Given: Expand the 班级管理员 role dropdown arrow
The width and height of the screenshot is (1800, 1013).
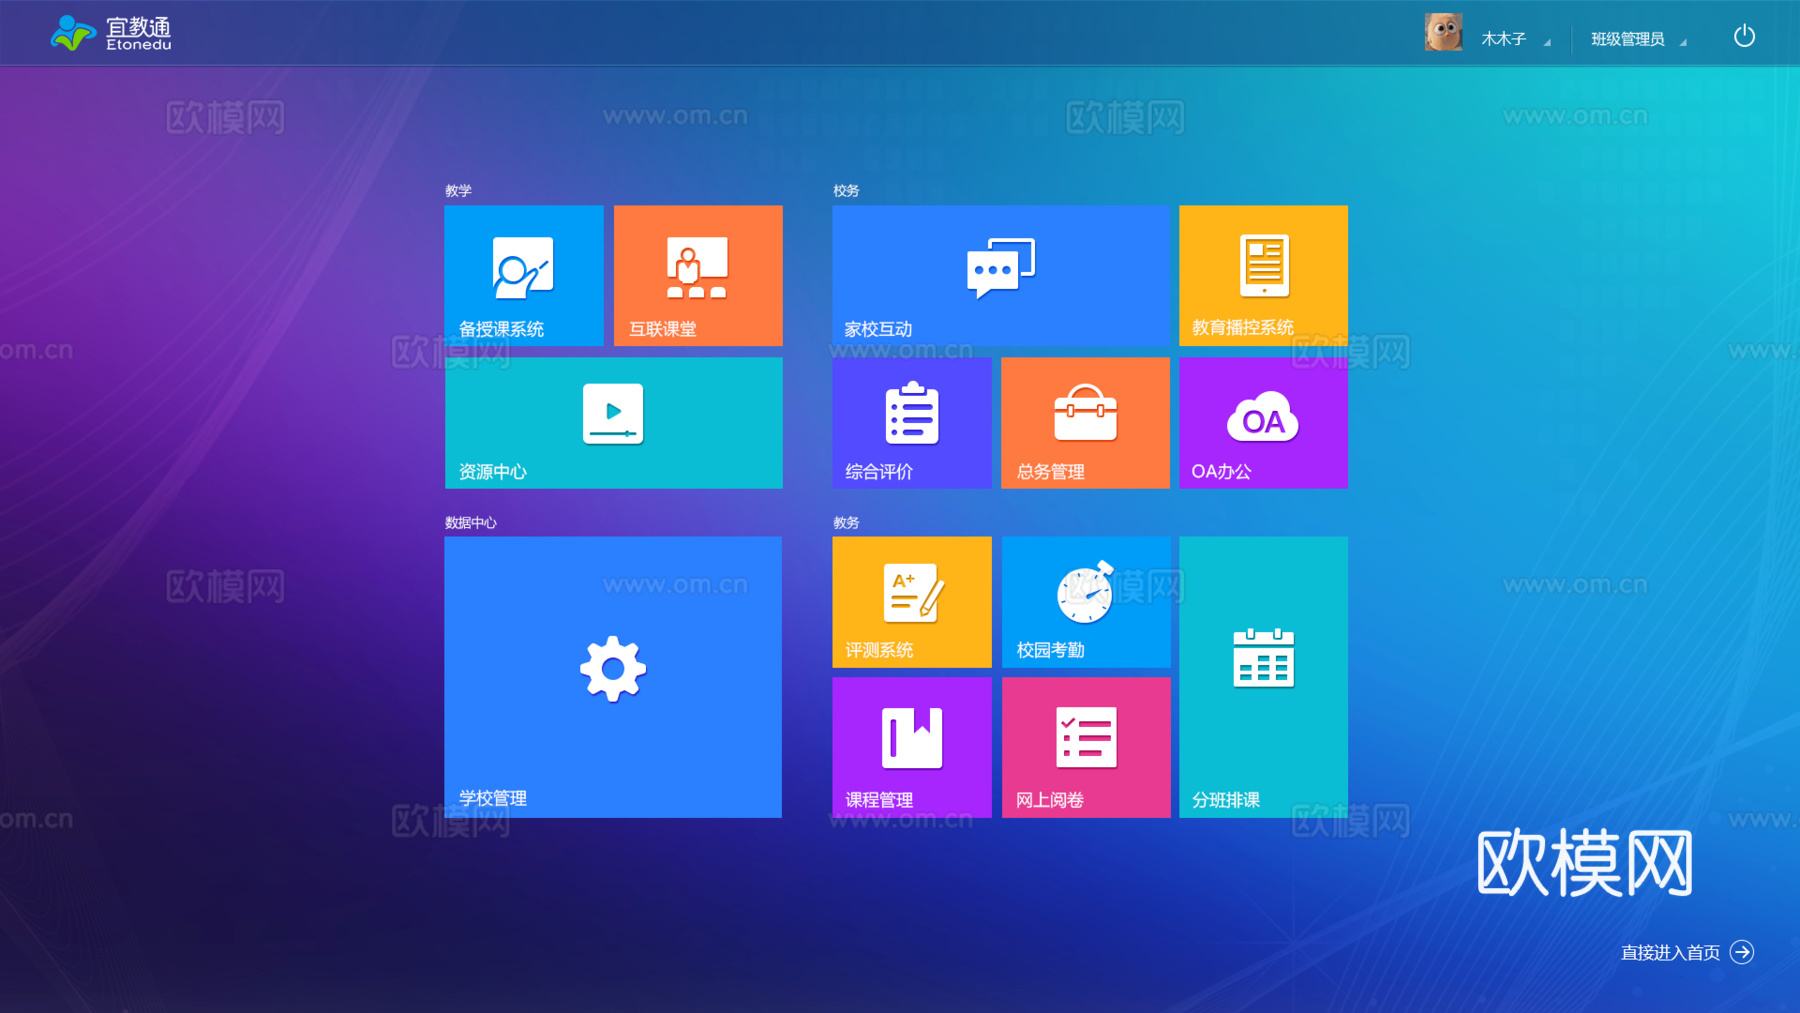Looking at the screenshot, I should (x=1683, y=42).
